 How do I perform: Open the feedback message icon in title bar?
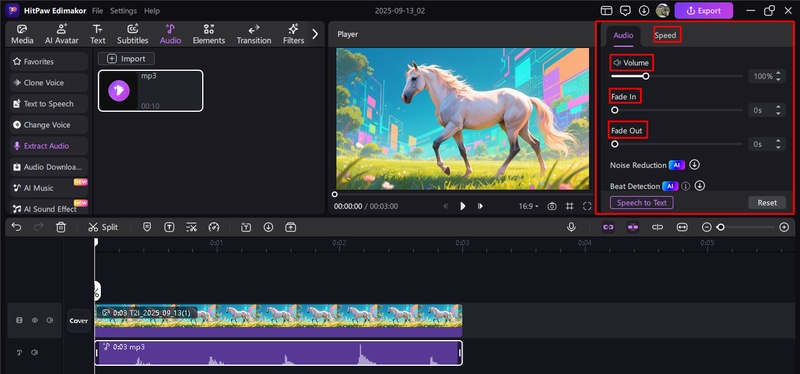tap(625, 10)
